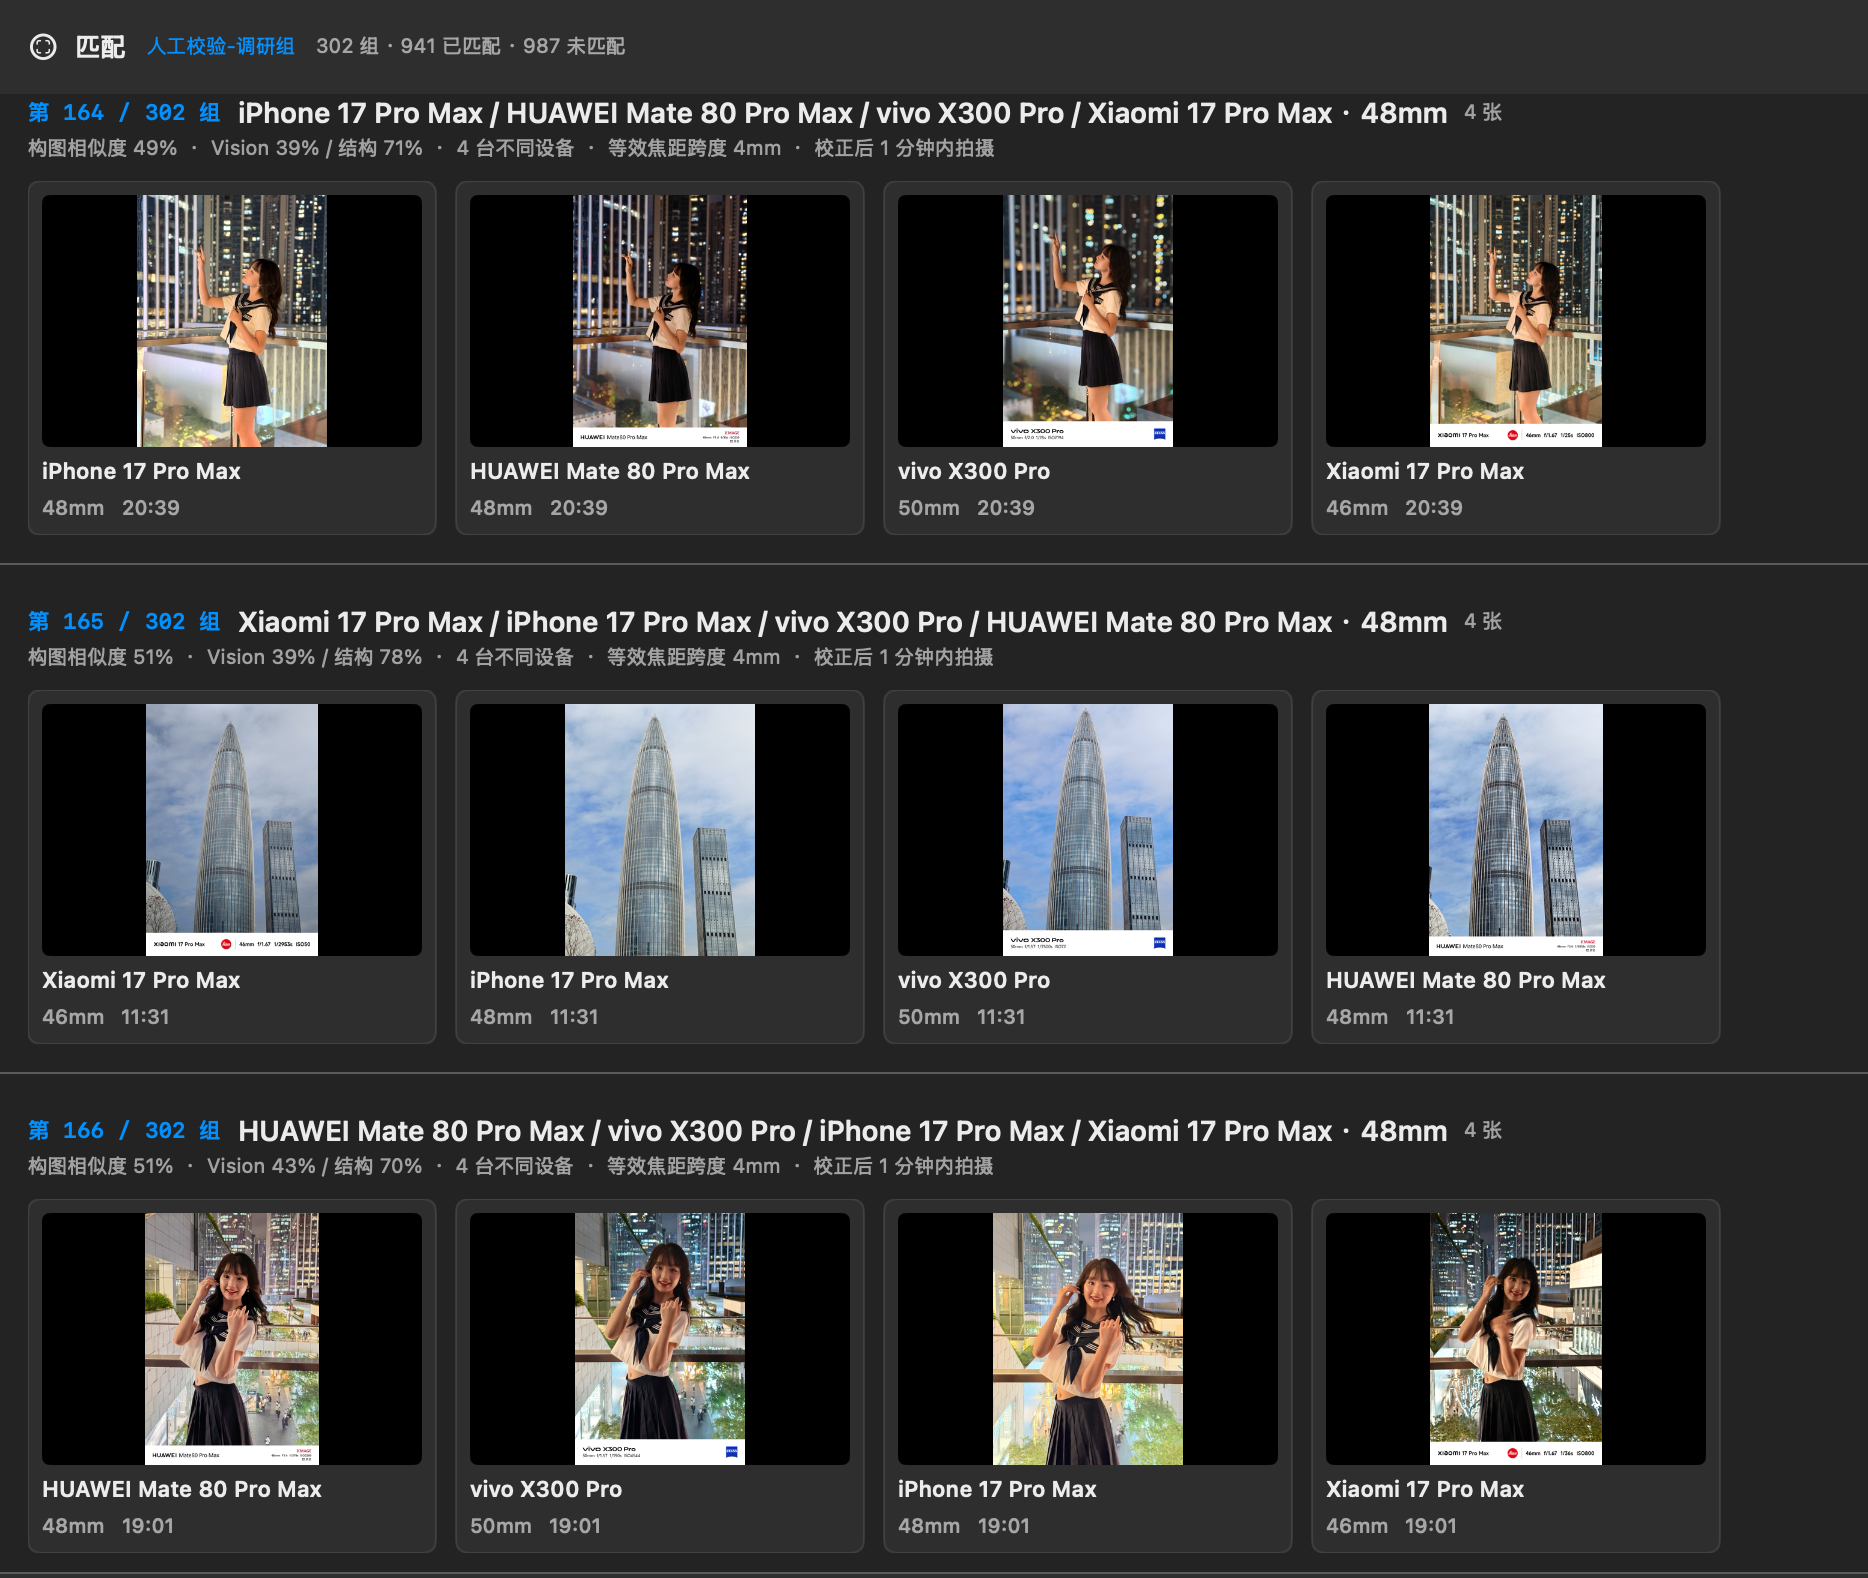This screenshot has height=1578, width=1868.
Task: Click the 46mm 19:01 metadata line
Action: 1392,1526
